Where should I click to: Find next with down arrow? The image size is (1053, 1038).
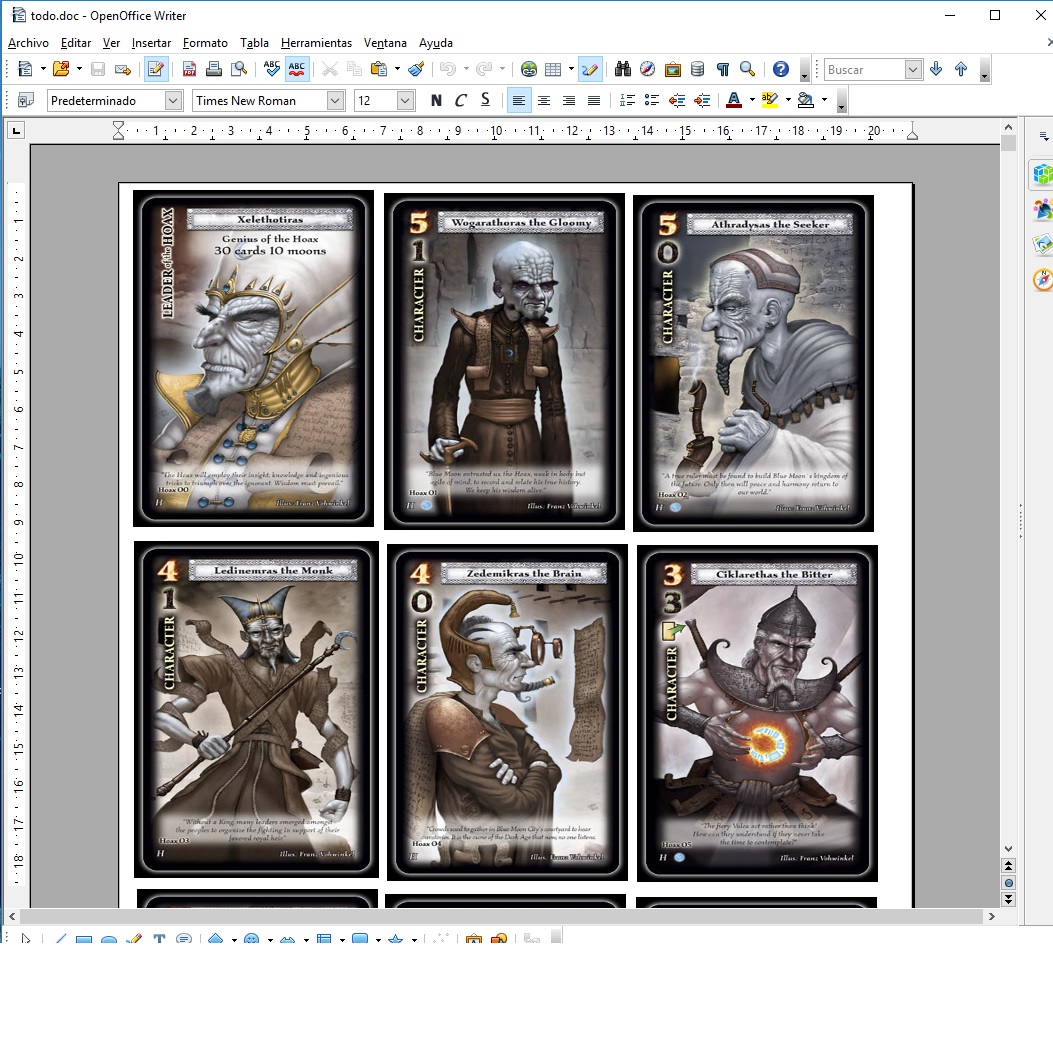point(936,69)
